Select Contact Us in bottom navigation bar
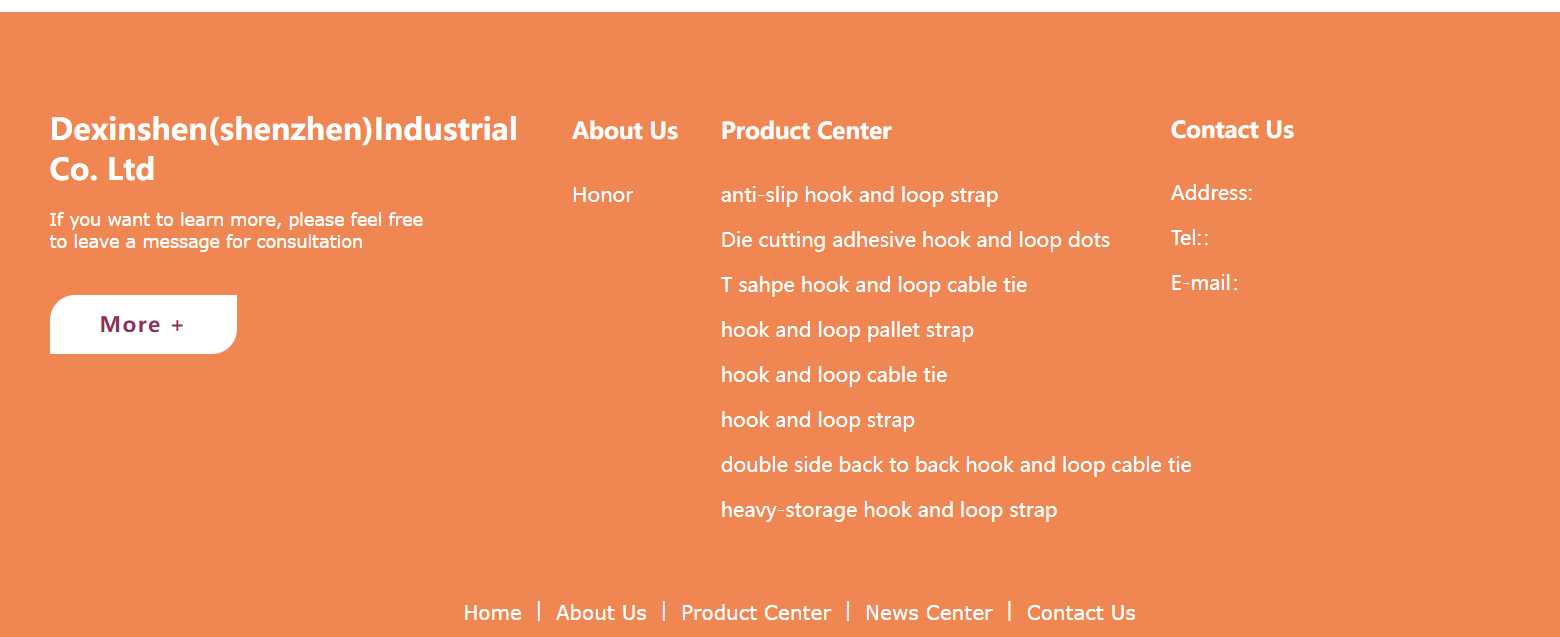 (1081, 613)
